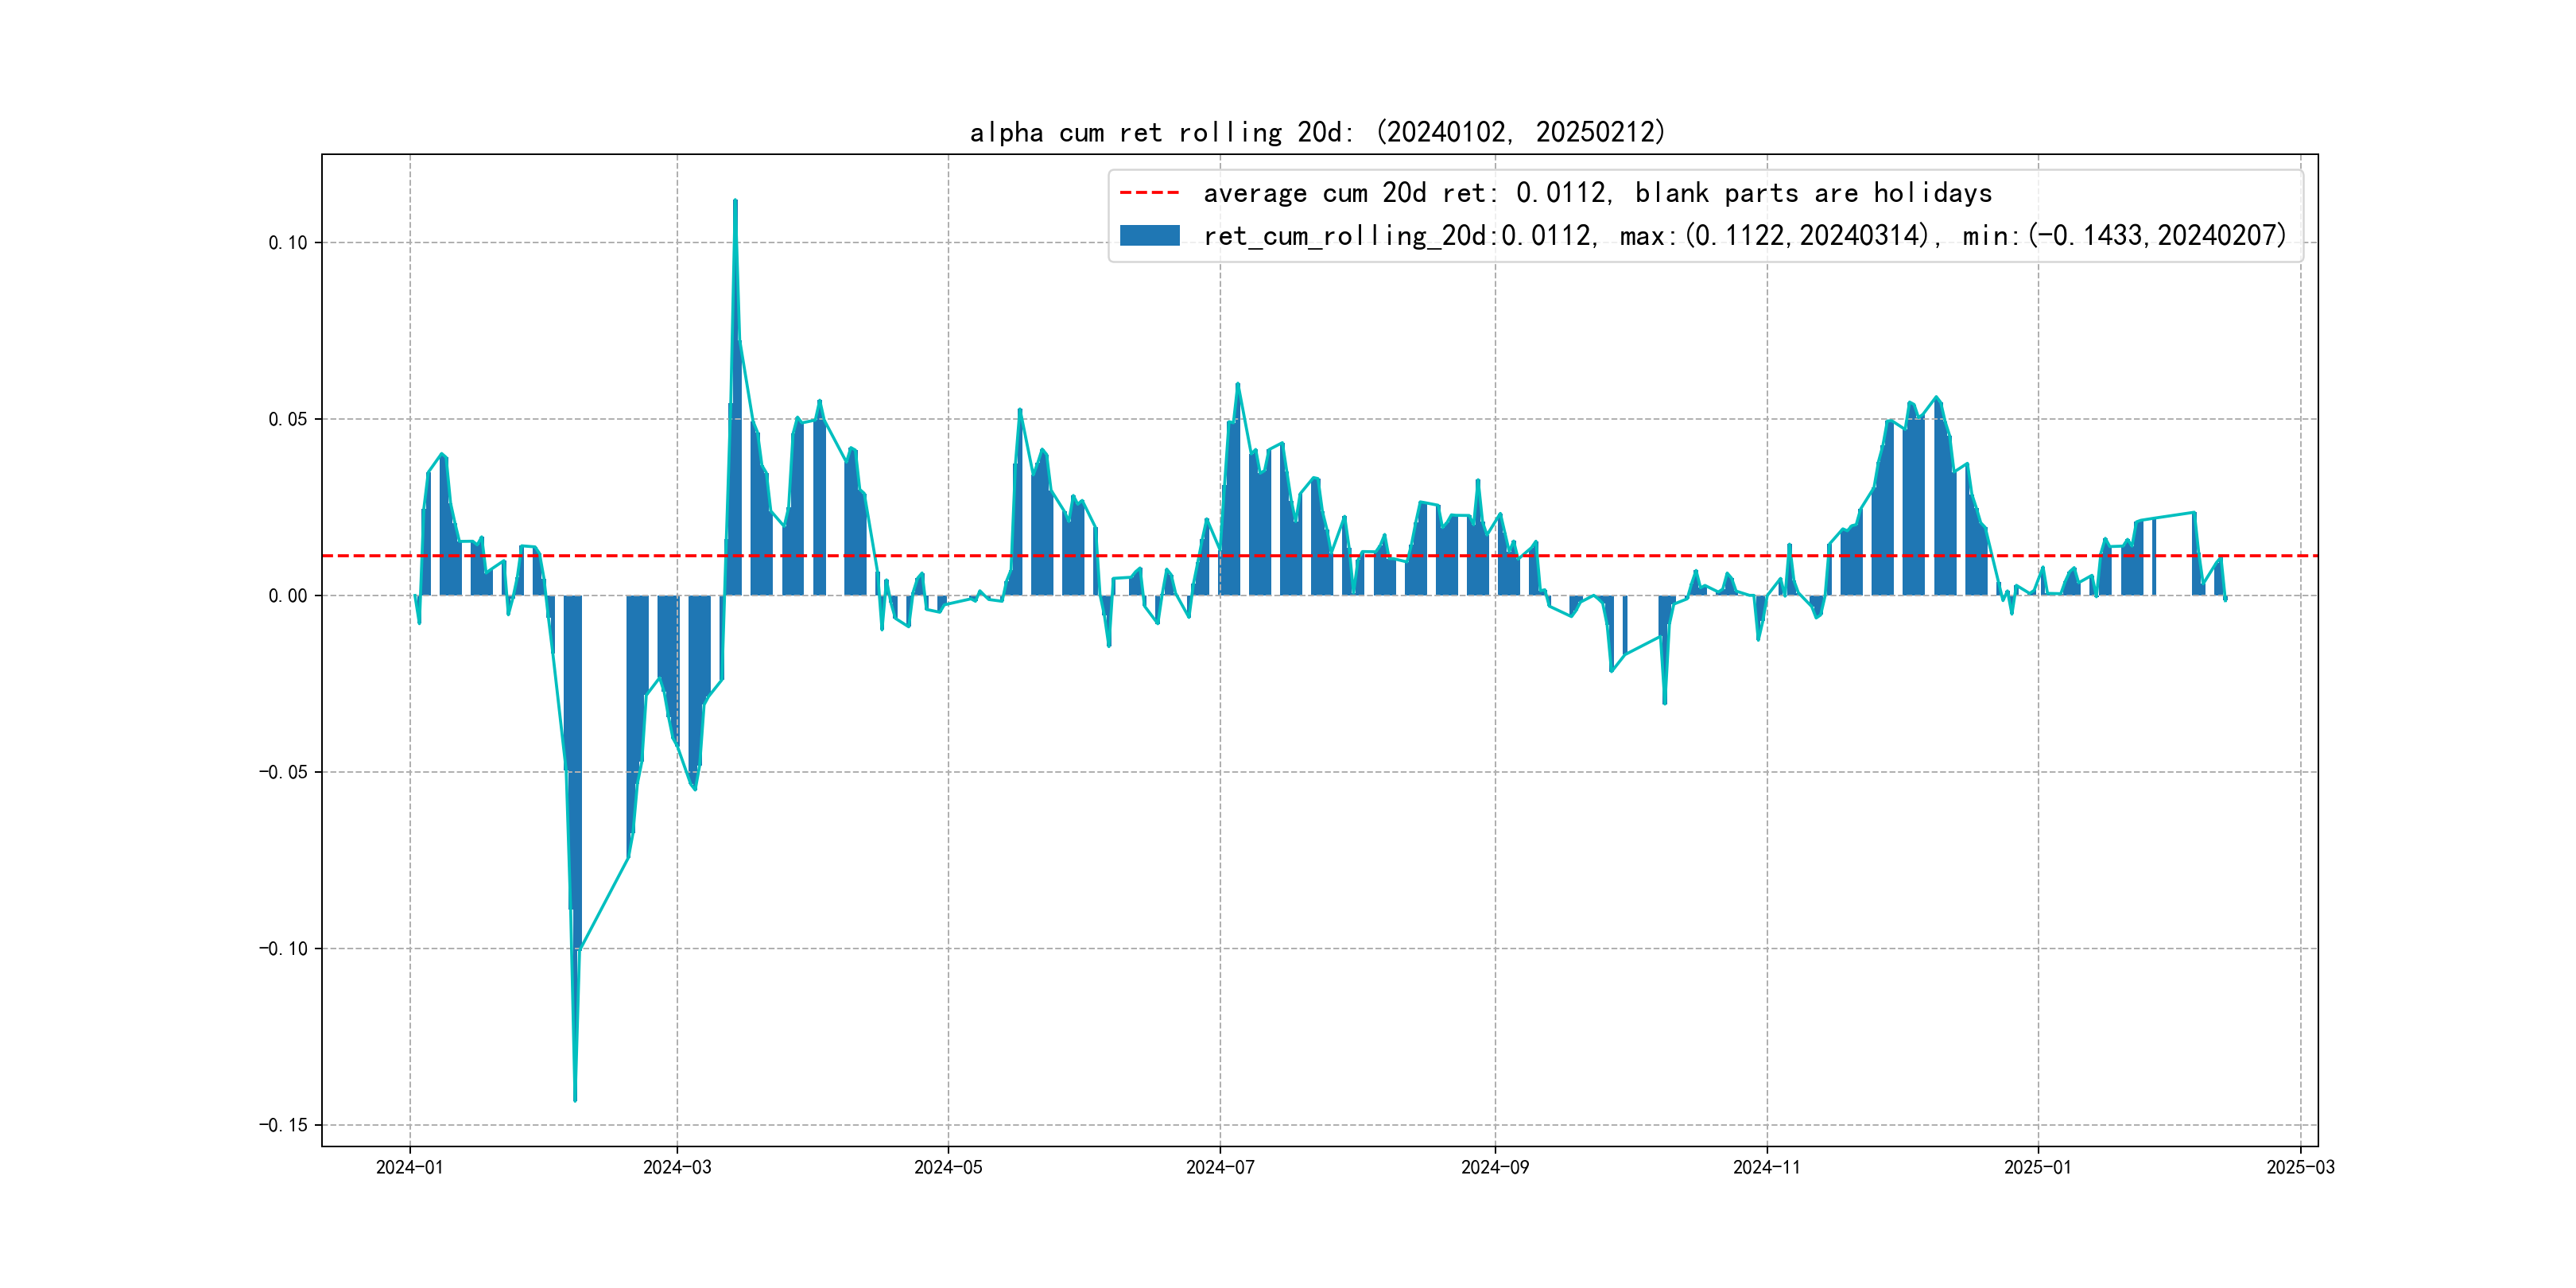
Task: Click the x-axis label 2024-03
Action: click(677, 1167)
